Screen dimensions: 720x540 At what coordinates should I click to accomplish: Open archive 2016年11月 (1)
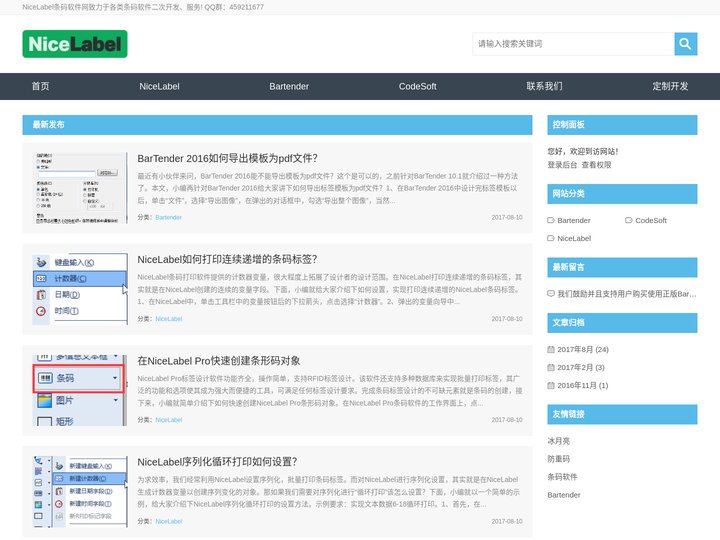583,385
